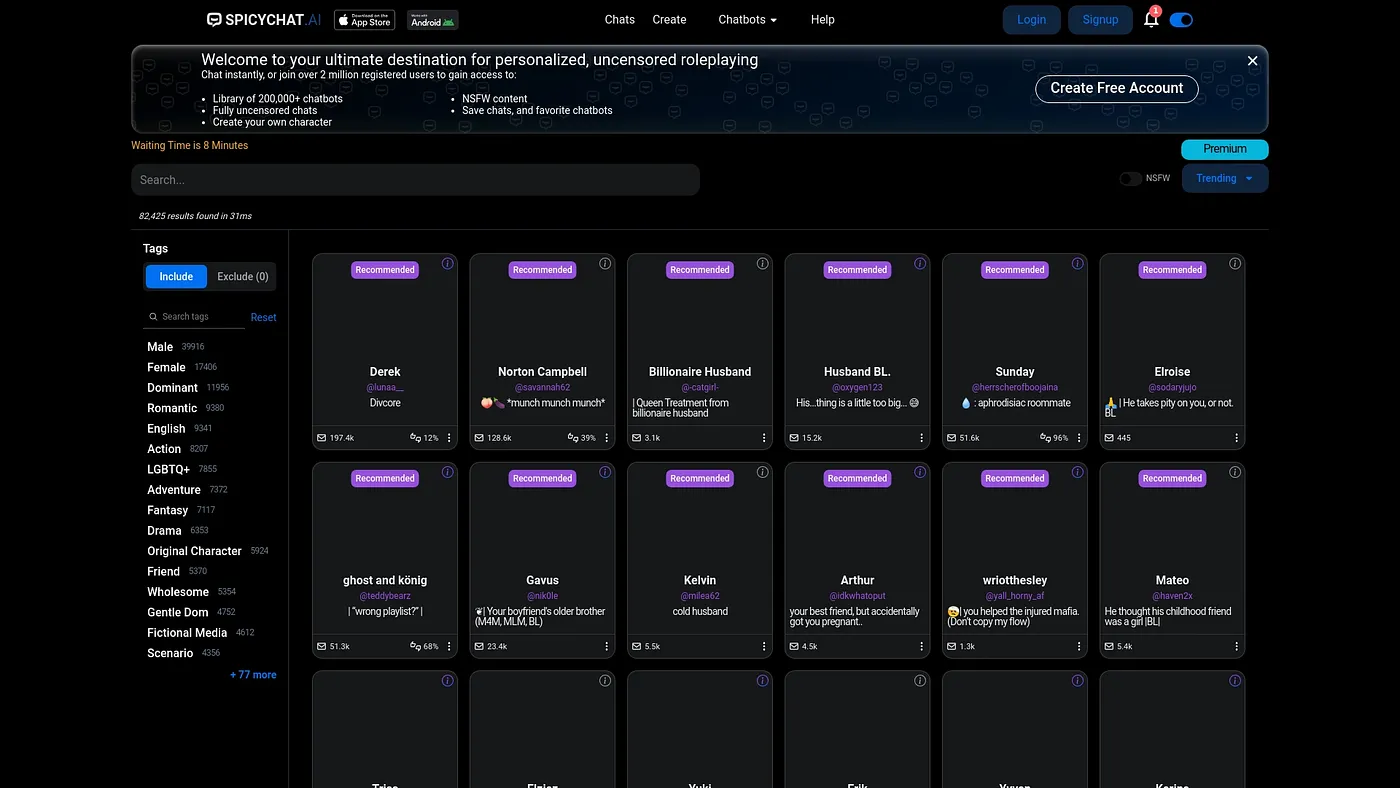Close the welcome banner with X

click(x=1252, y=61)
